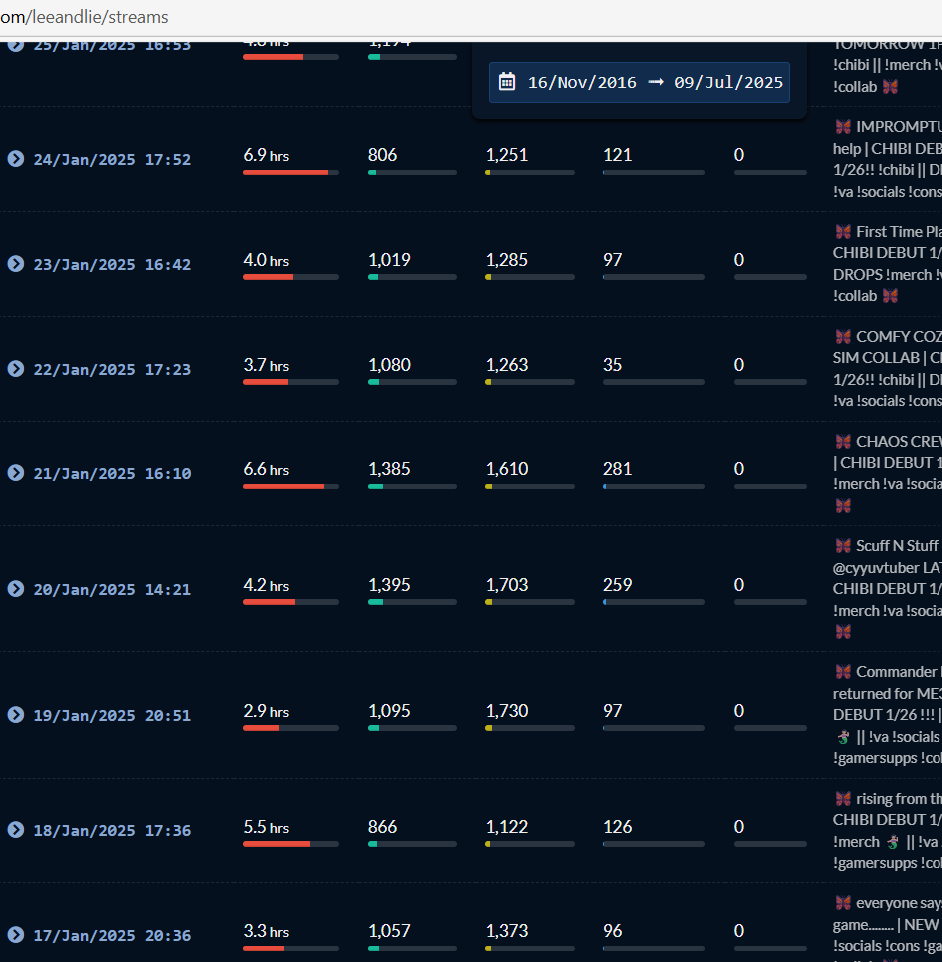The width and height of the screenshot is (942, 962).
Task: Select the 4.2 hrs duration value
Action: 266,585
